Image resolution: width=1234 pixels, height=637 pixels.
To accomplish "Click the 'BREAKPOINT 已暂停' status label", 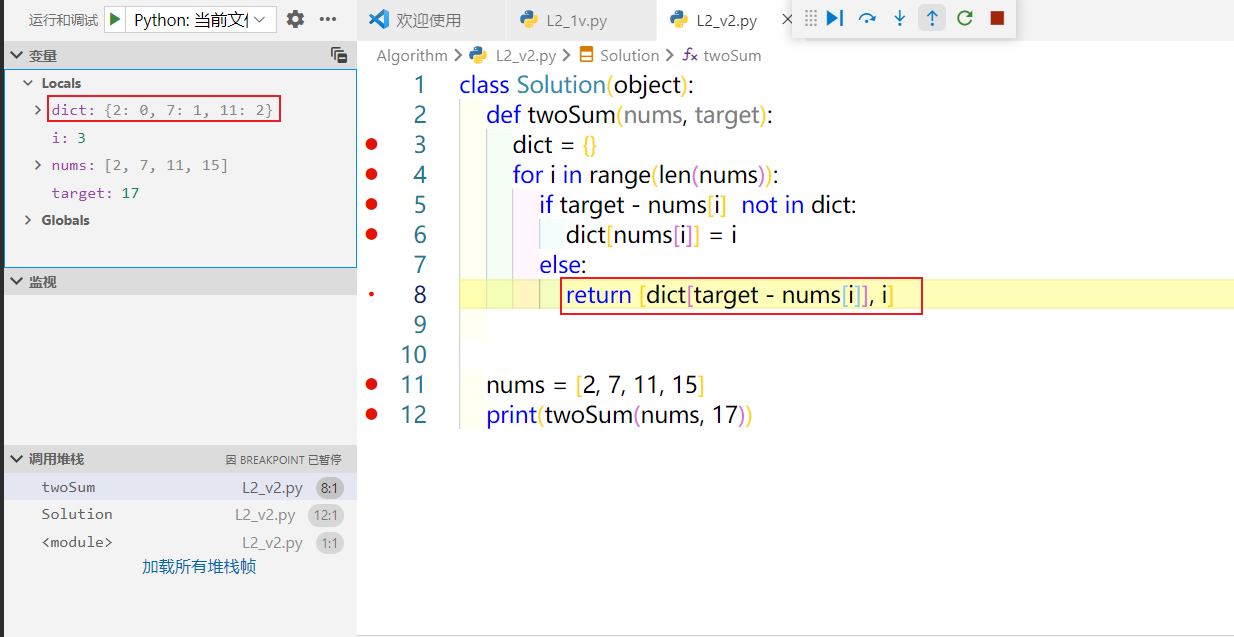I will coord(283,460).
